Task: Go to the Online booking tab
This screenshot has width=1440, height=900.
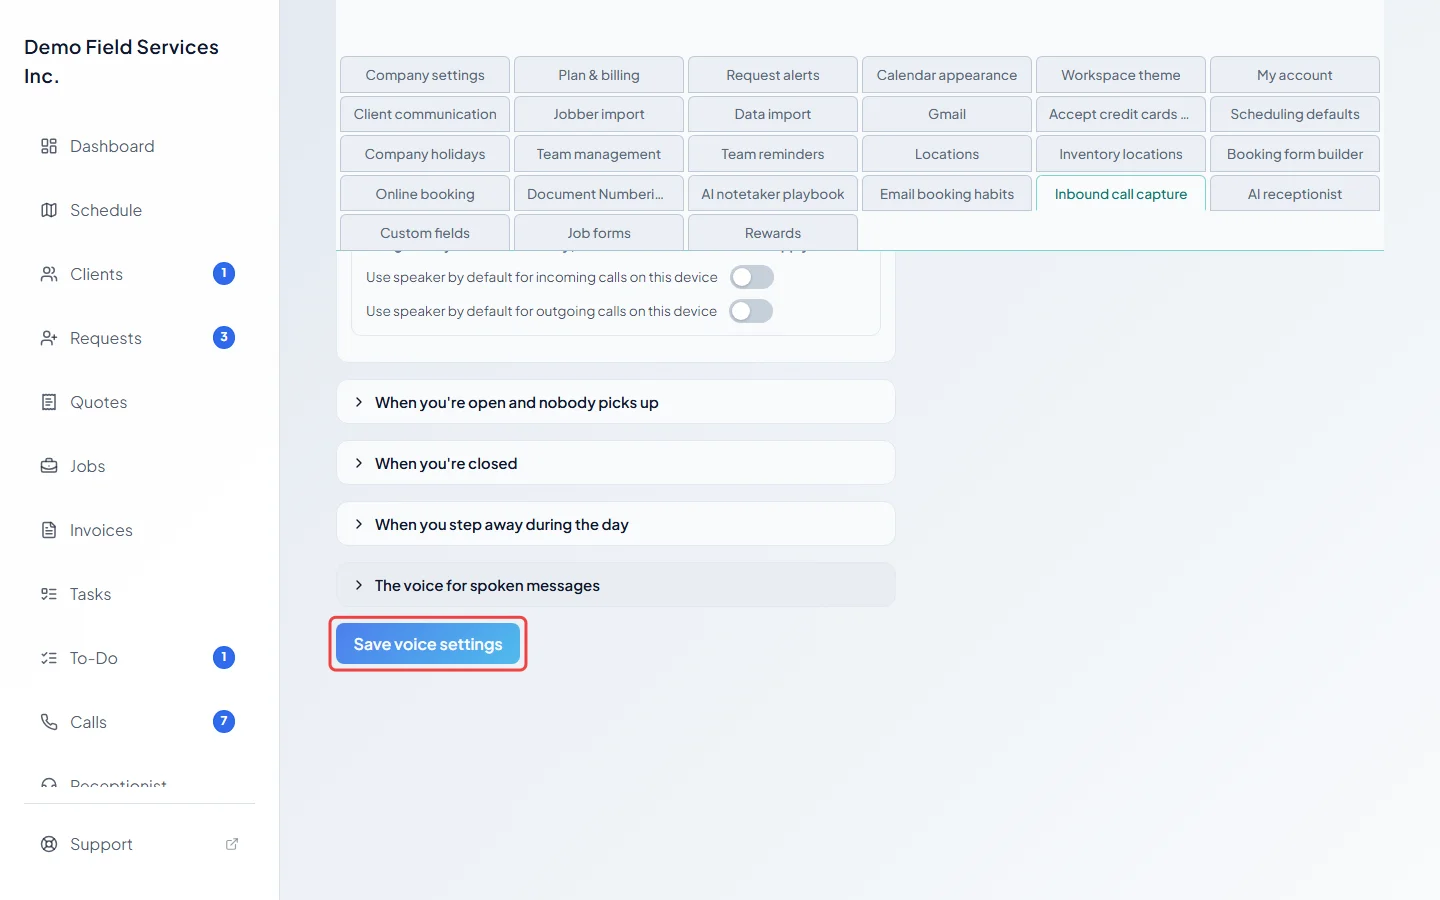Action: 425,194
